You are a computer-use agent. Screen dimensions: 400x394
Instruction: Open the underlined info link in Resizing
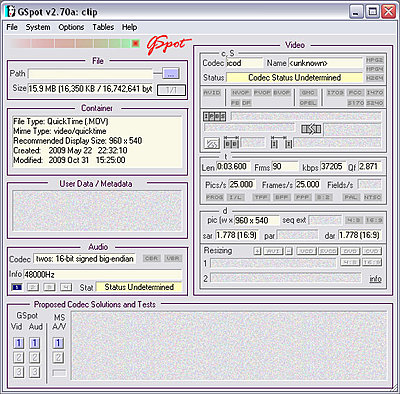[375, 279]
